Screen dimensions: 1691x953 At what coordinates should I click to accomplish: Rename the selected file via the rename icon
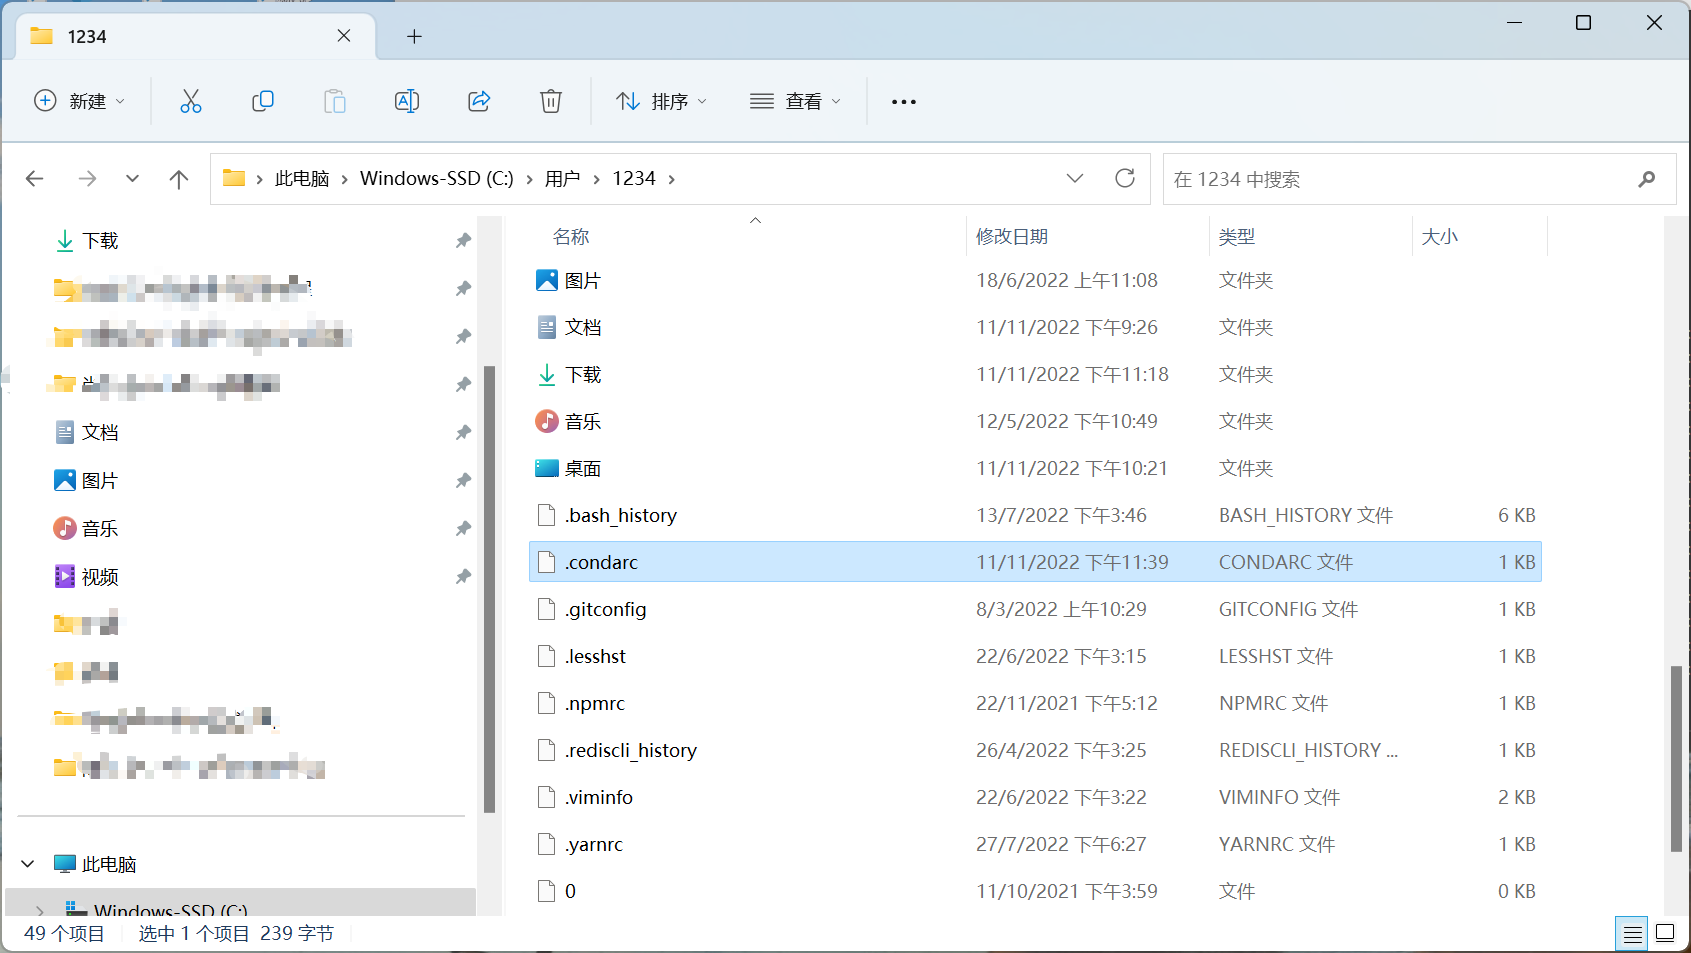click(x=407, y=100)
